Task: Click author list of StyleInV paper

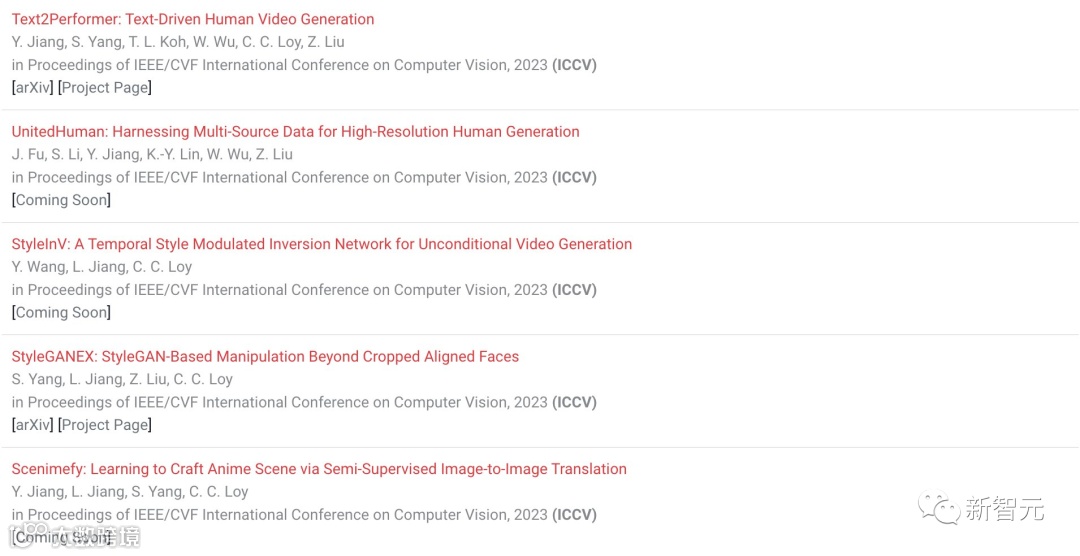Action: pos(102,267)
